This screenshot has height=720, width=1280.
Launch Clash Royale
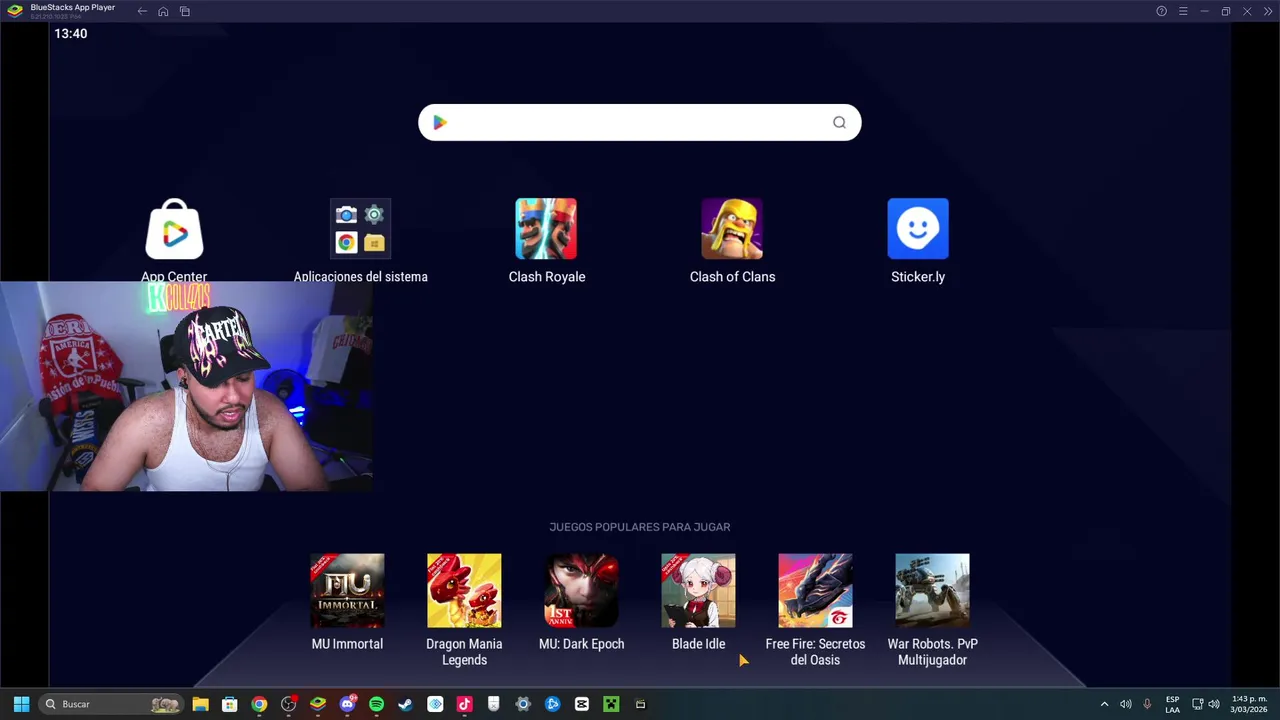coord(546,229)
